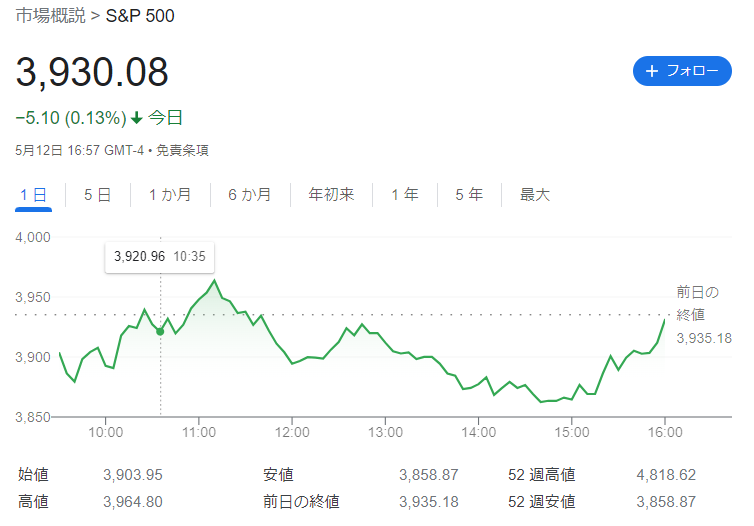
Task: Click the 3,920.96 chart tooltip
Action: coord(159,256)
